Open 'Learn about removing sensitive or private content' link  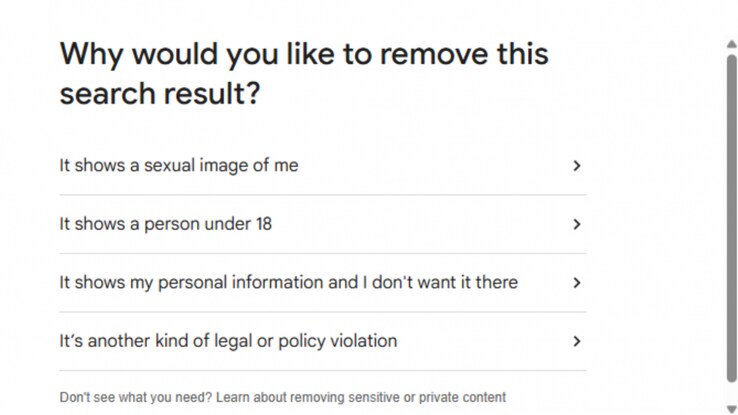361,397
